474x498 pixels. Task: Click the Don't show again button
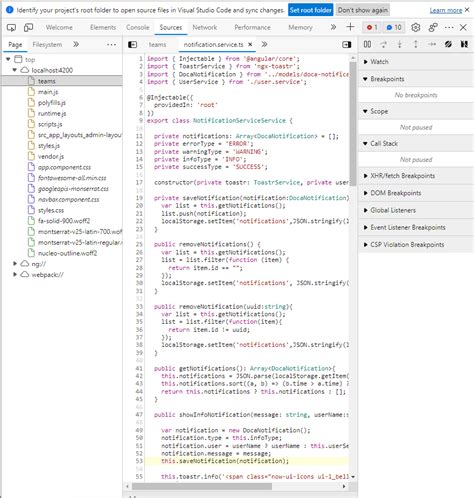click(x=363, y=10)
